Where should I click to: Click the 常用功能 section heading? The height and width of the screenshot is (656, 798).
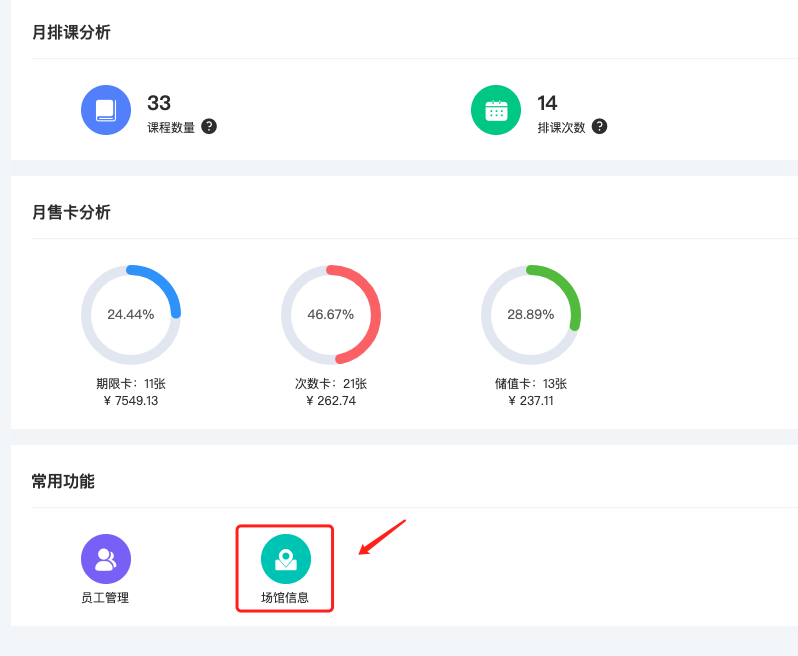[63, 481]
